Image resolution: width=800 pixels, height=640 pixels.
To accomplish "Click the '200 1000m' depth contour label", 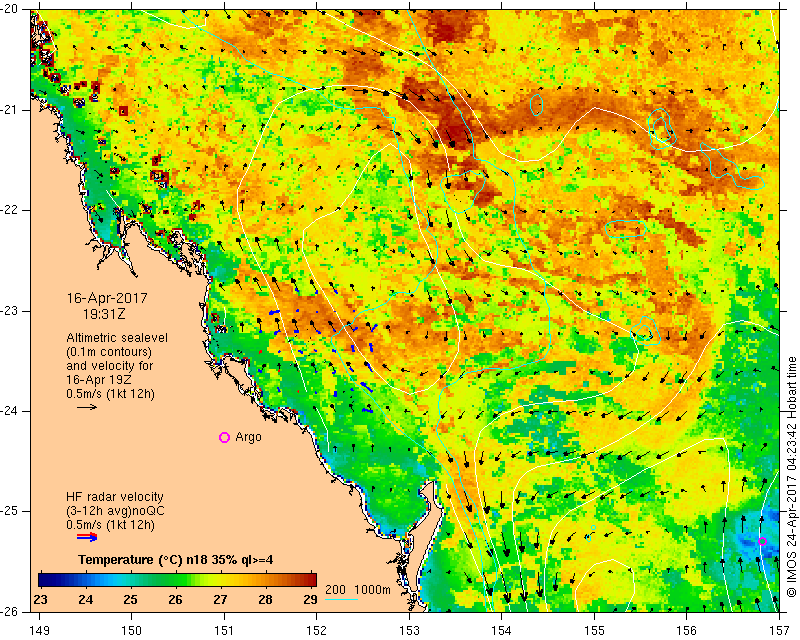I will coord(358,590).
